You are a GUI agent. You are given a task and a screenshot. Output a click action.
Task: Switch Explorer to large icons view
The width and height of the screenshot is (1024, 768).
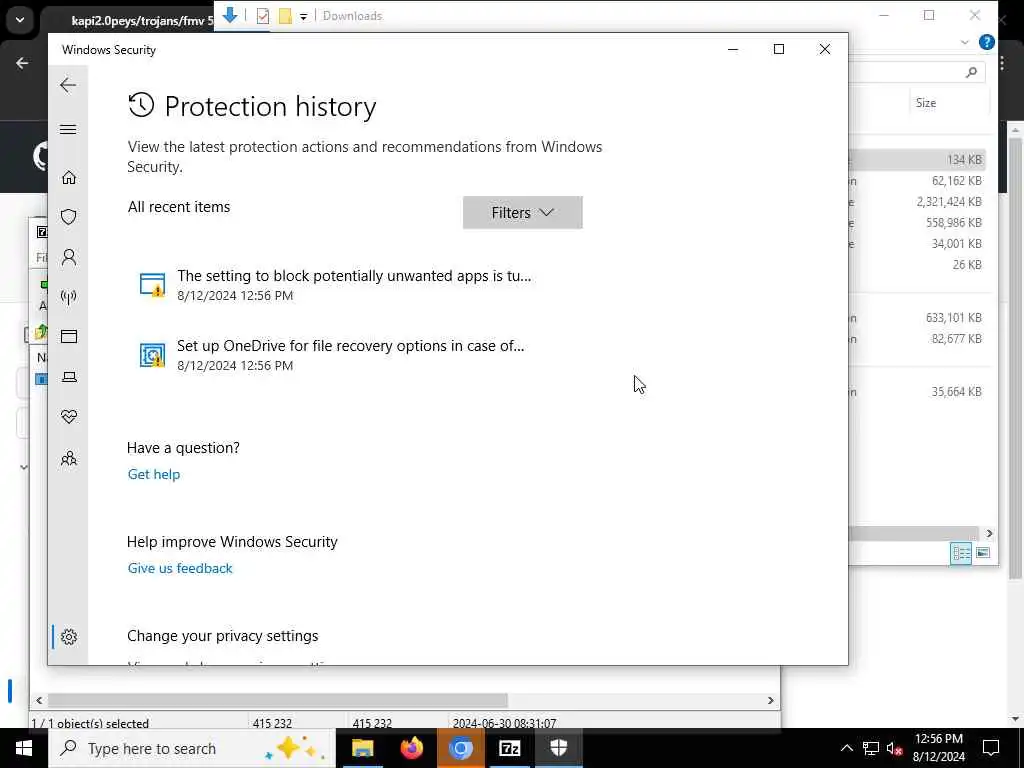(x=982, y=553)
